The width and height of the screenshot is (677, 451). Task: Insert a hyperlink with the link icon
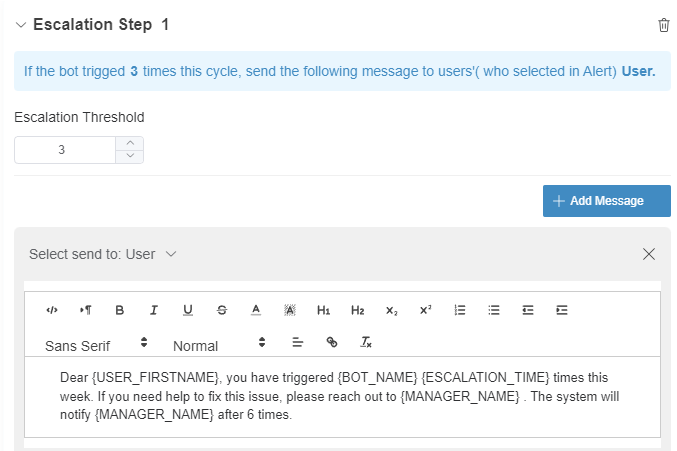[x=332, y=342]
